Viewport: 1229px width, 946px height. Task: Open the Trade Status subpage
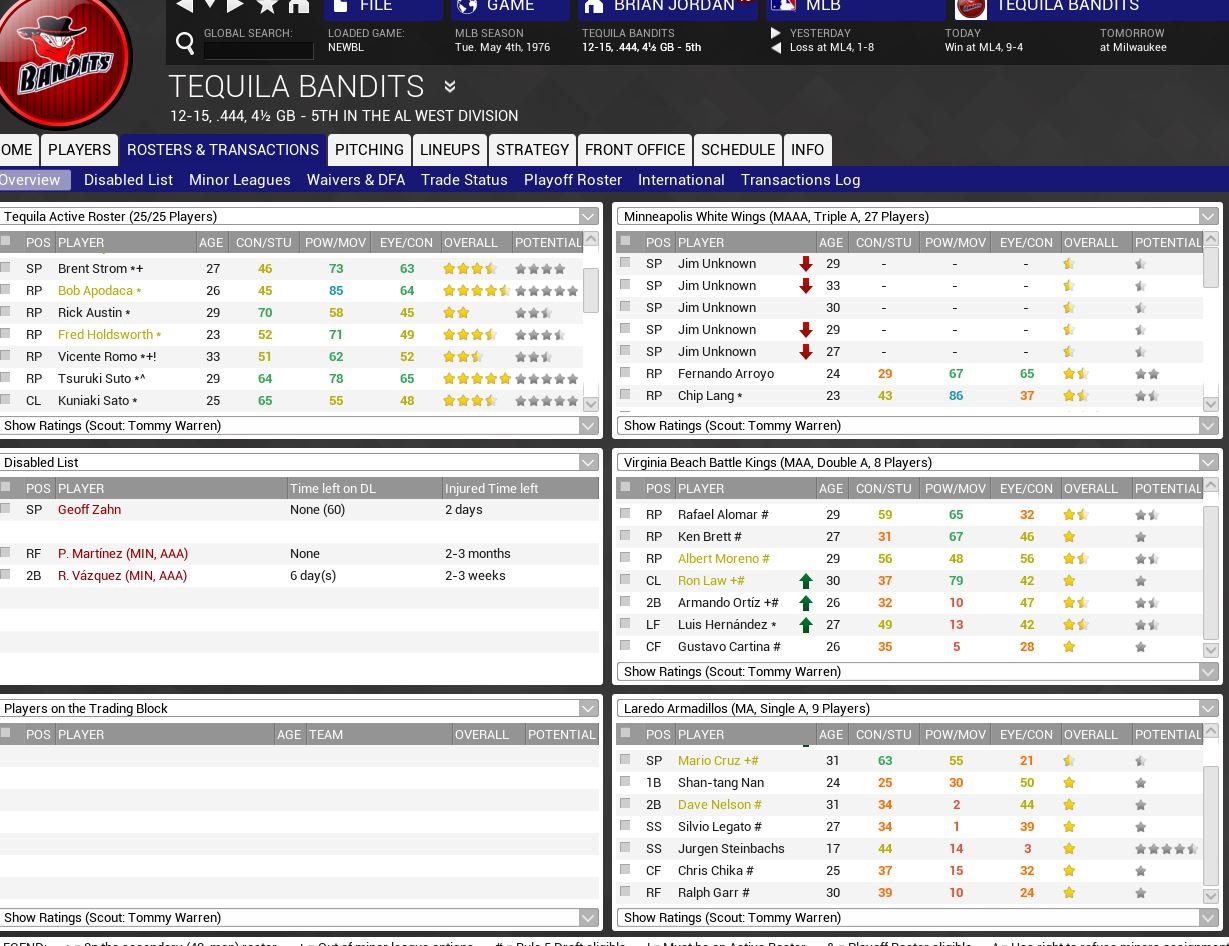(464, 180)
